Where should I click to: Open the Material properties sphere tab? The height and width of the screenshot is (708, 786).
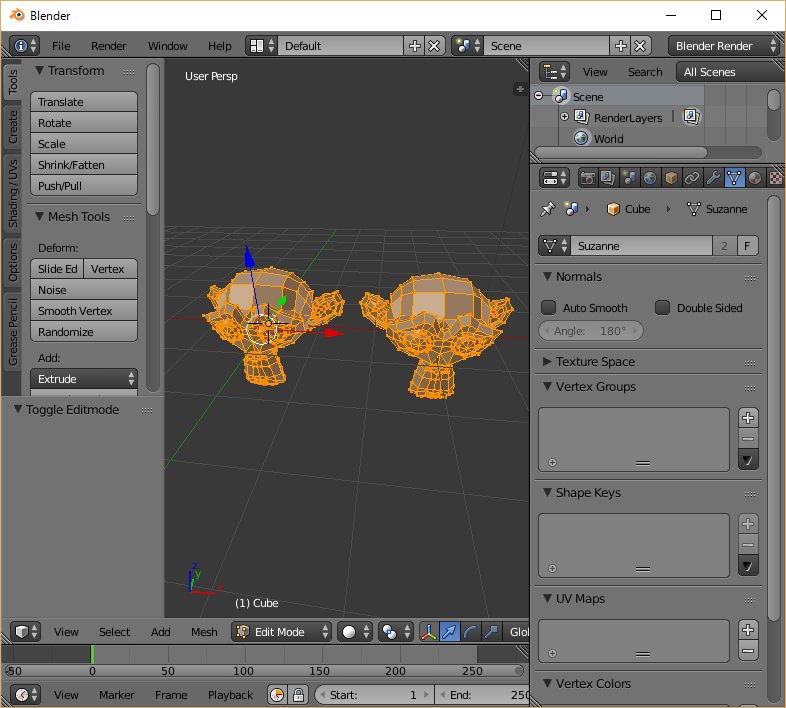point(755,178)
